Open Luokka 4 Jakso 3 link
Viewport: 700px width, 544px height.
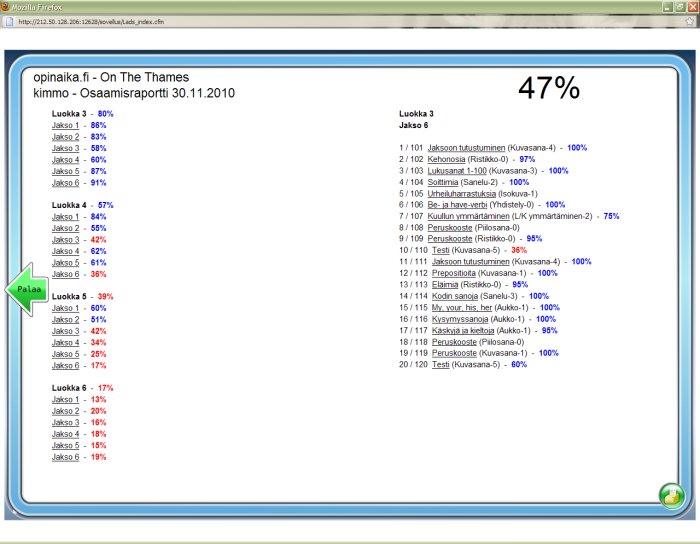click(x=65, y=240)
